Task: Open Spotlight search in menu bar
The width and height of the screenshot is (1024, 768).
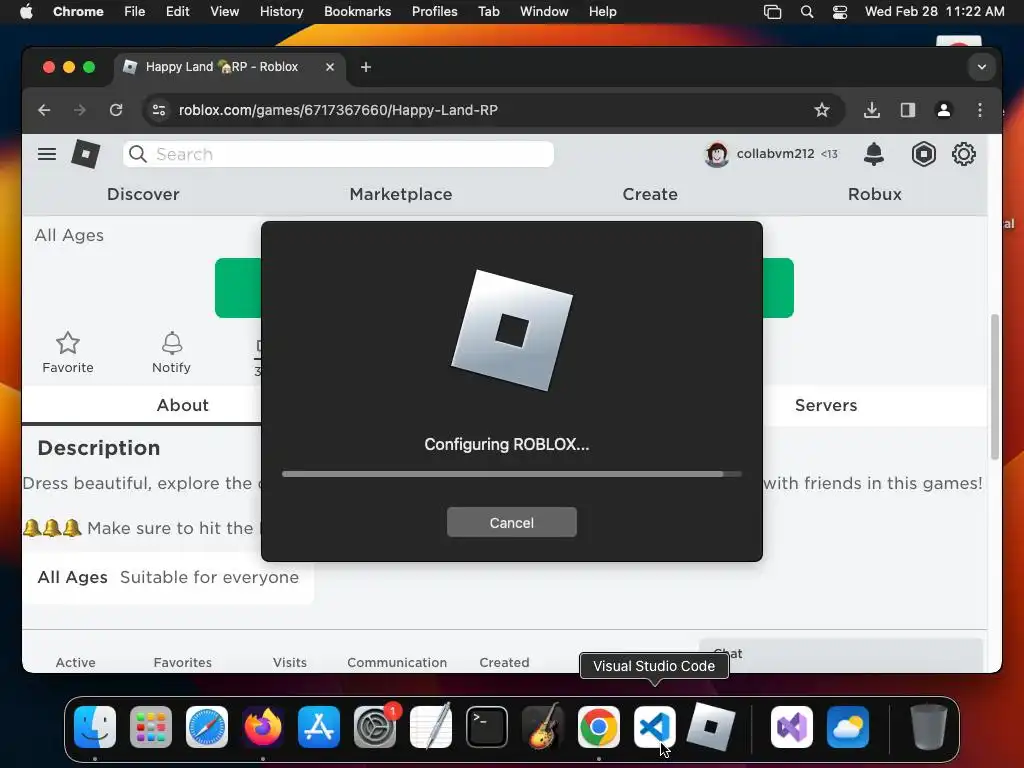Action: tap(807, 12)
